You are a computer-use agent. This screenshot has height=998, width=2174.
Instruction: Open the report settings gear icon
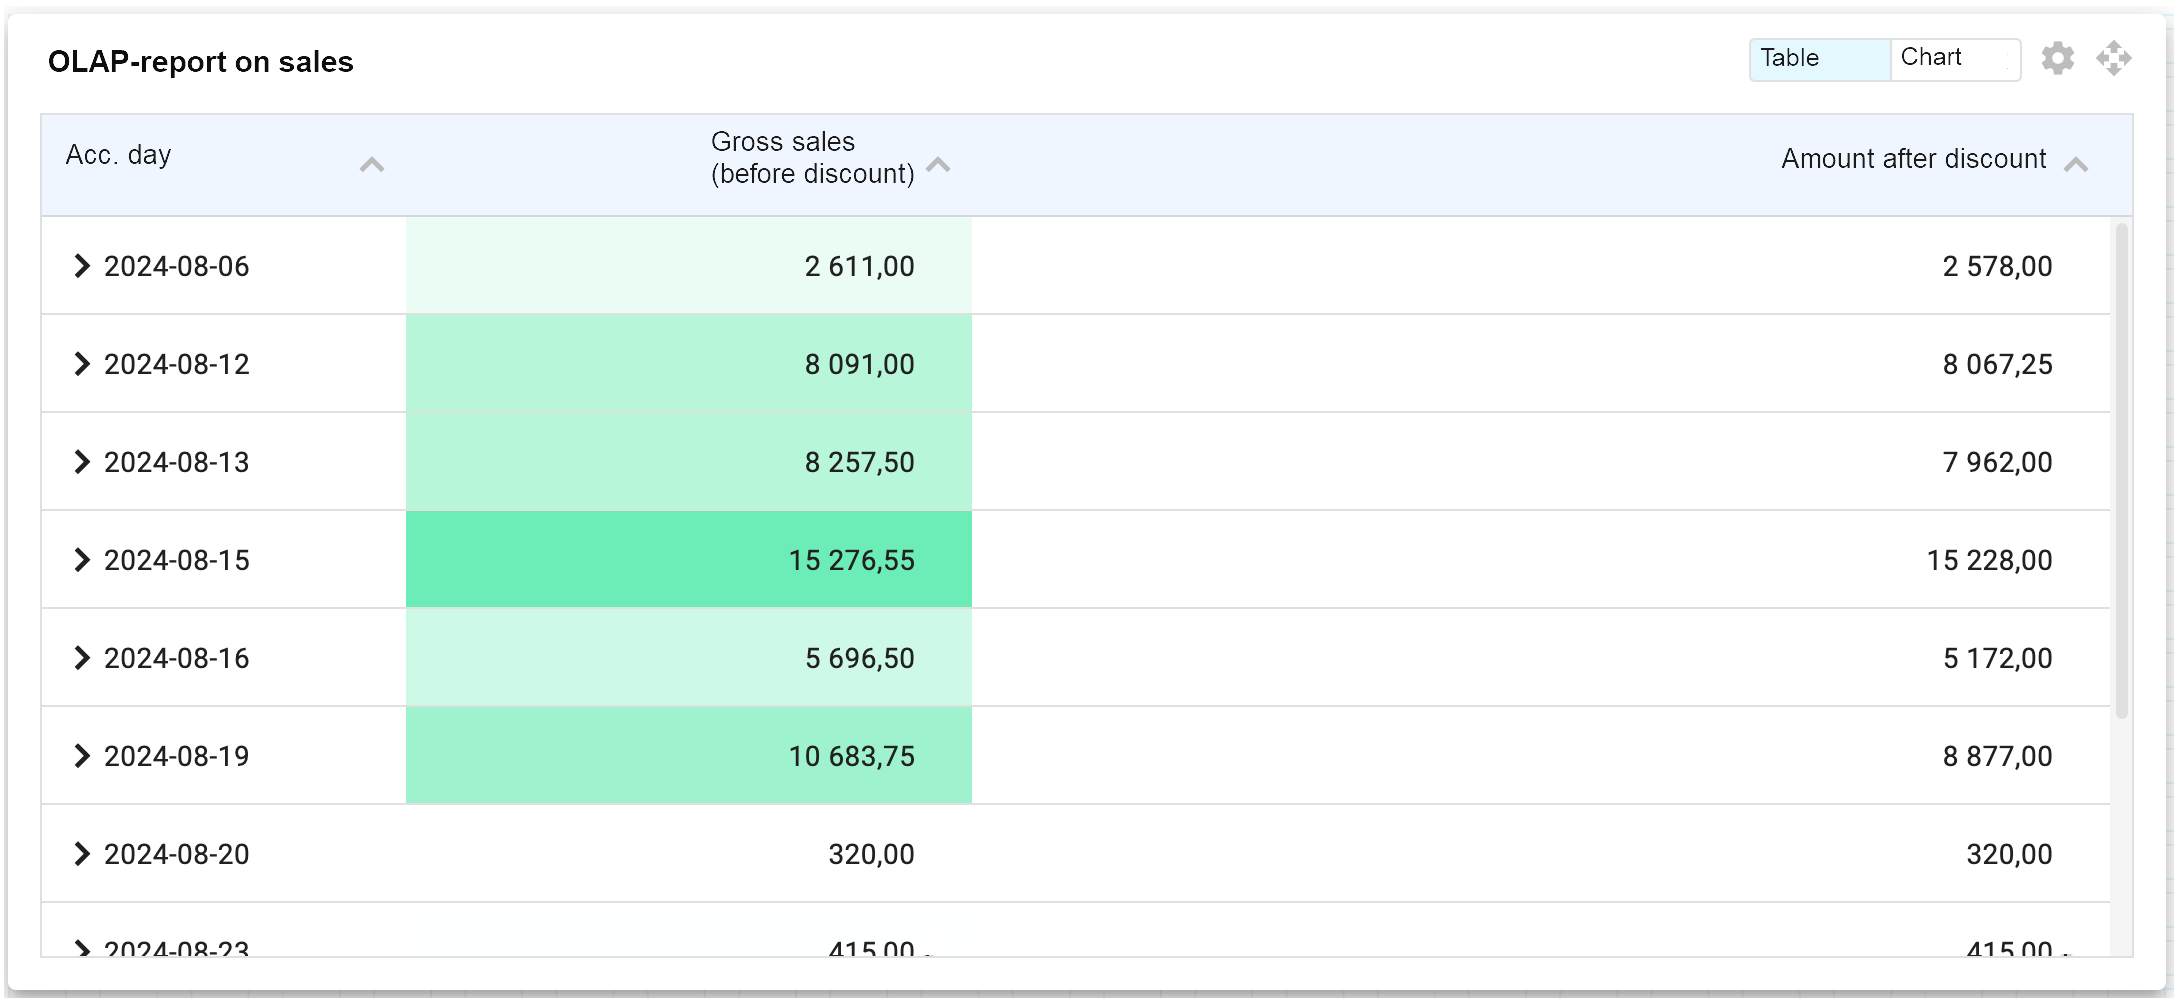click(x=2057, y=58)
